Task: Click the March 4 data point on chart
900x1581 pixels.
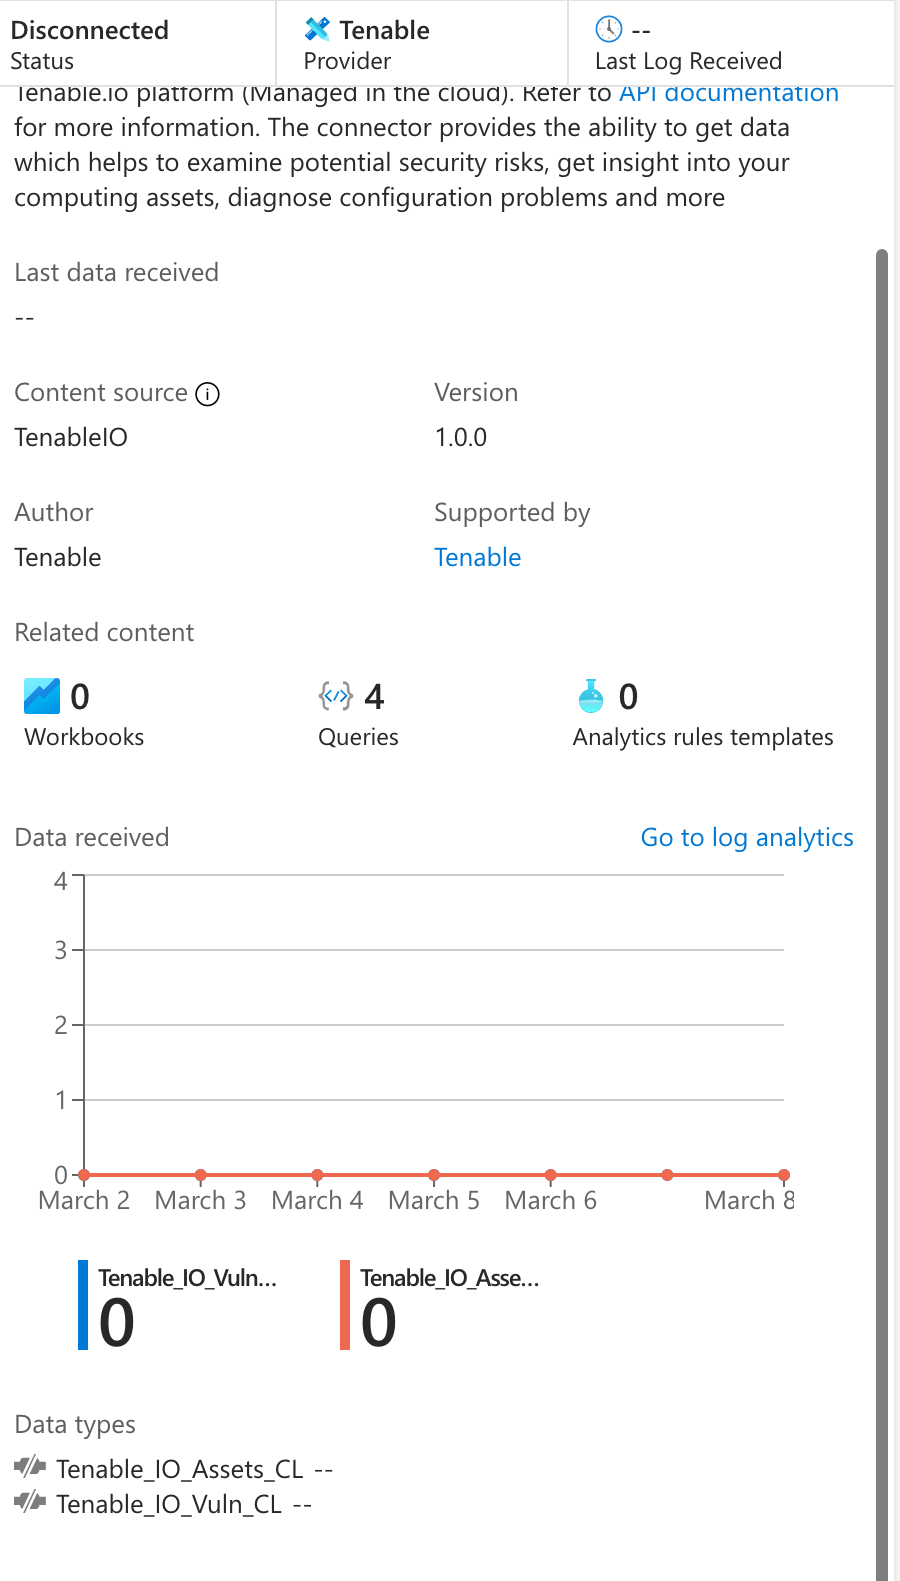Action: click(317, 1175)
